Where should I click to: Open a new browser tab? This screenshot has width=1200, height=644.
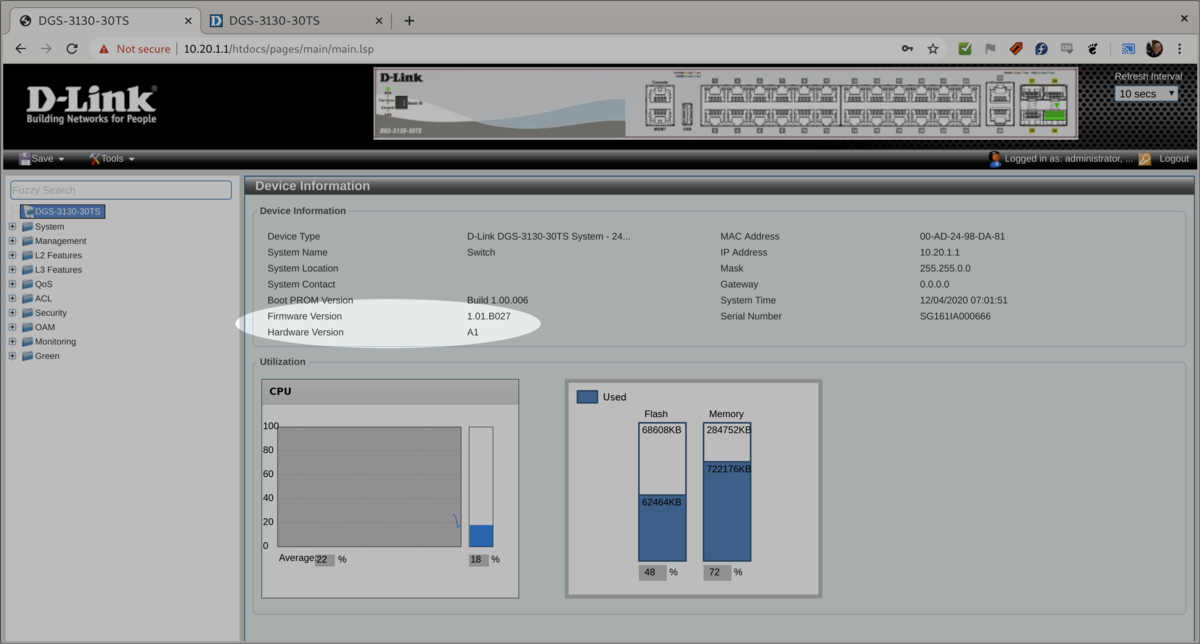[x=409, y=20]
